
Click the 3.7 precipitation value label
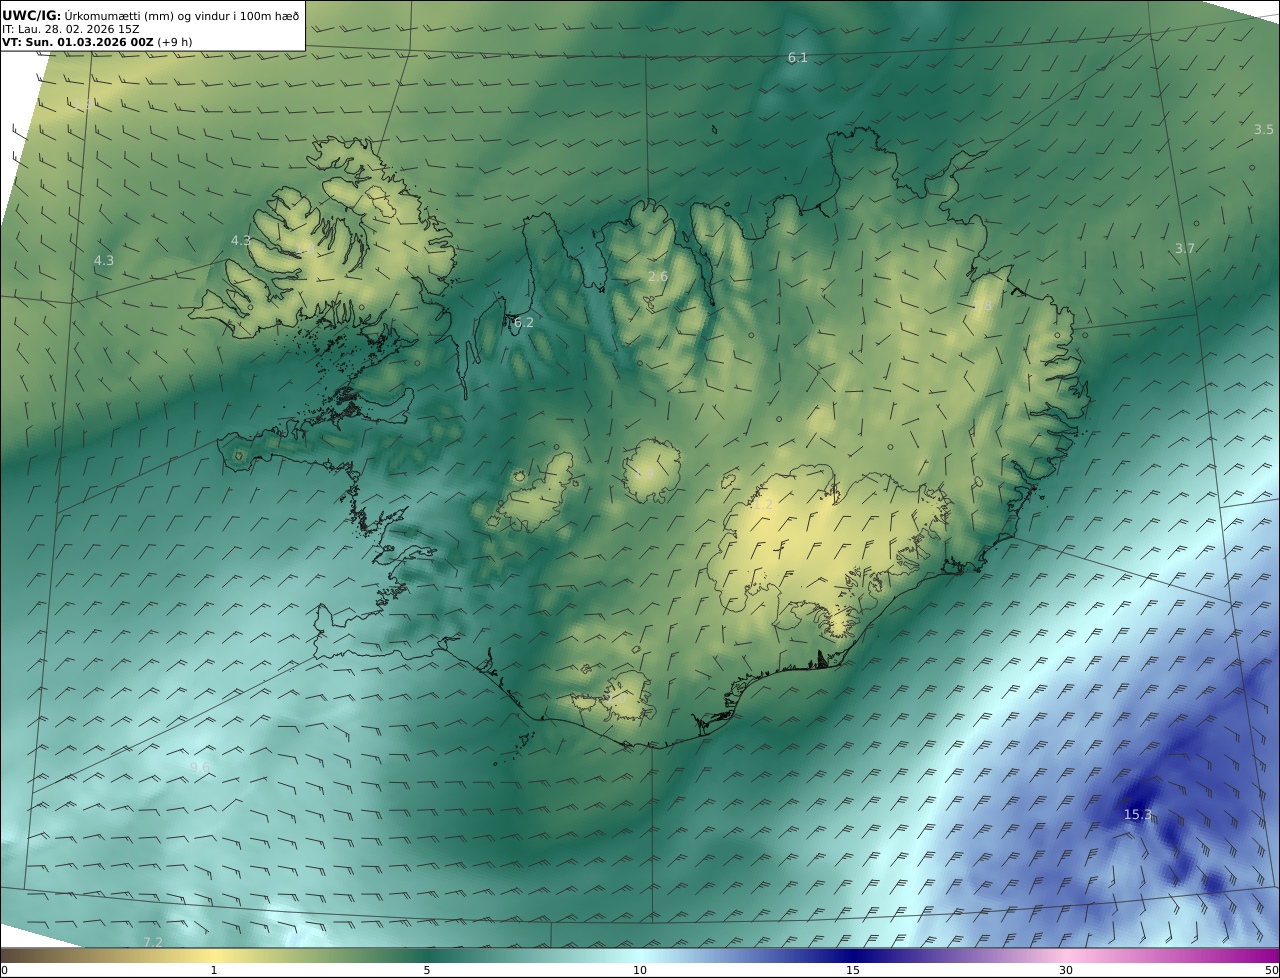tap(1184, 248)
